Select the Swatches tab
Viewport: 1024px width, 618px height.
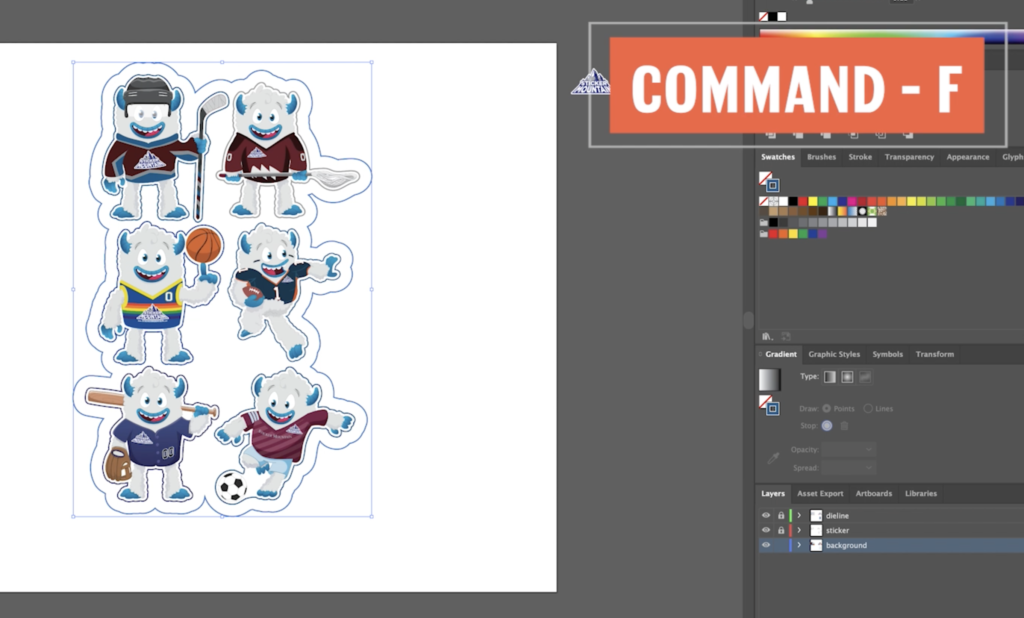pos(778,157)
